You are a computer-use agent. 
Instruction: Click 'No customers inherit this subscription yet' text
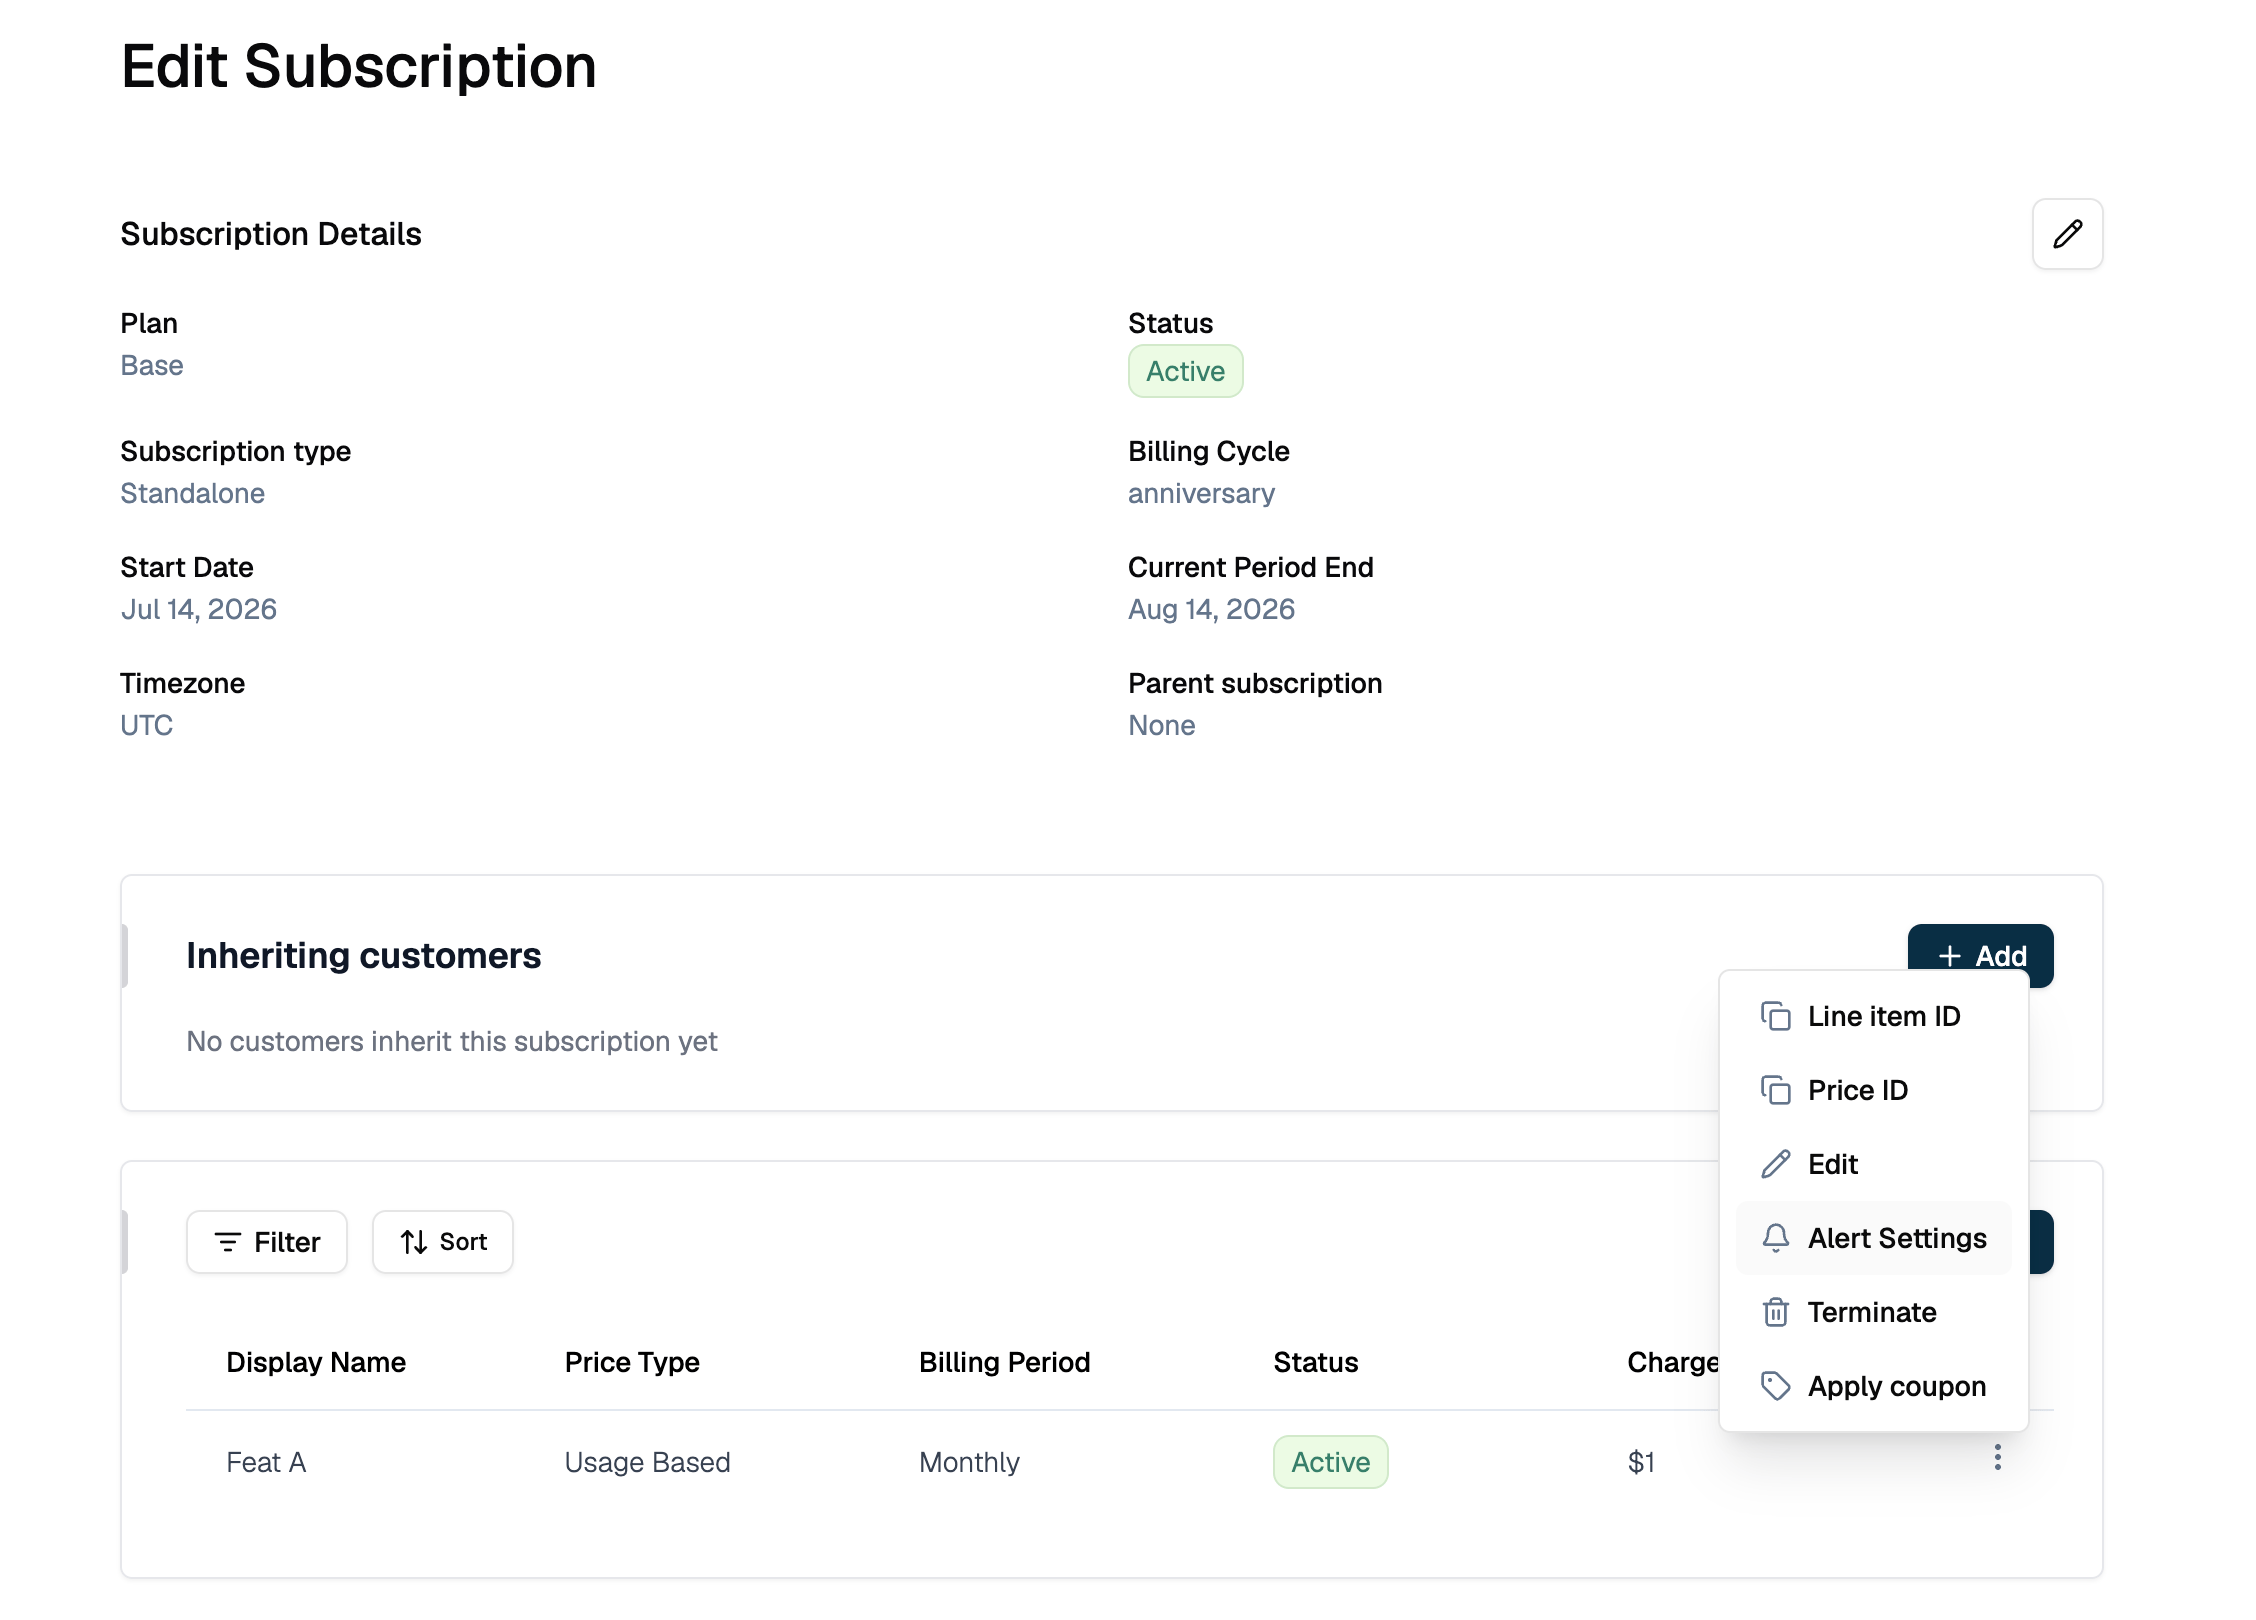coord(452,1041)
